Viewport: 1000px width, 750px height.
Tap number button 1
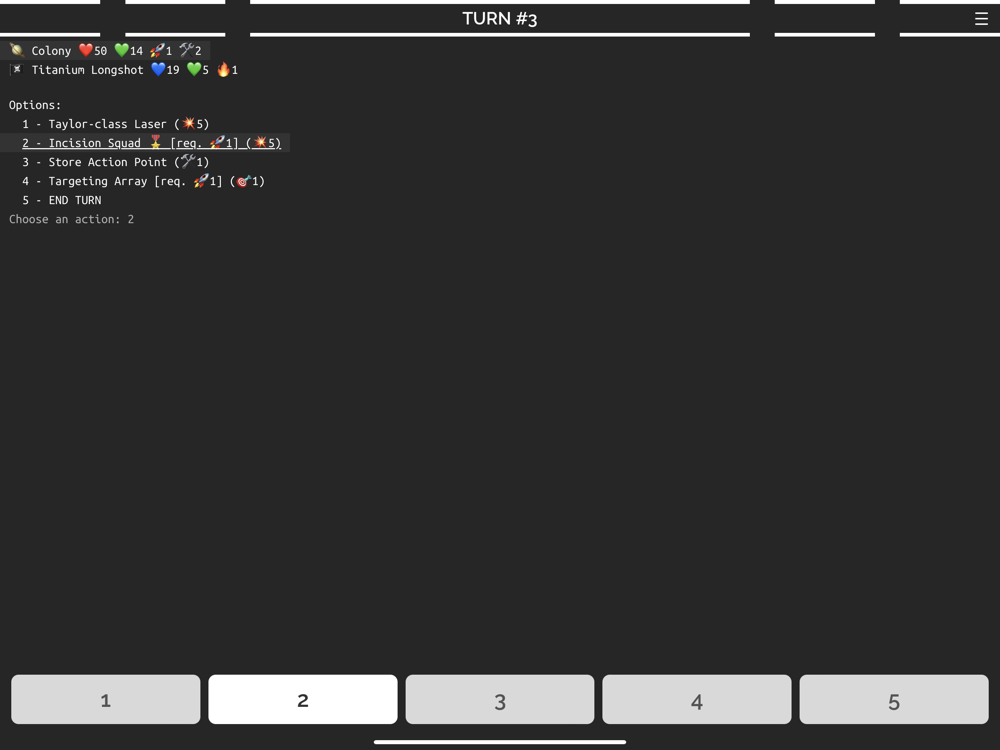pos(106,700)
